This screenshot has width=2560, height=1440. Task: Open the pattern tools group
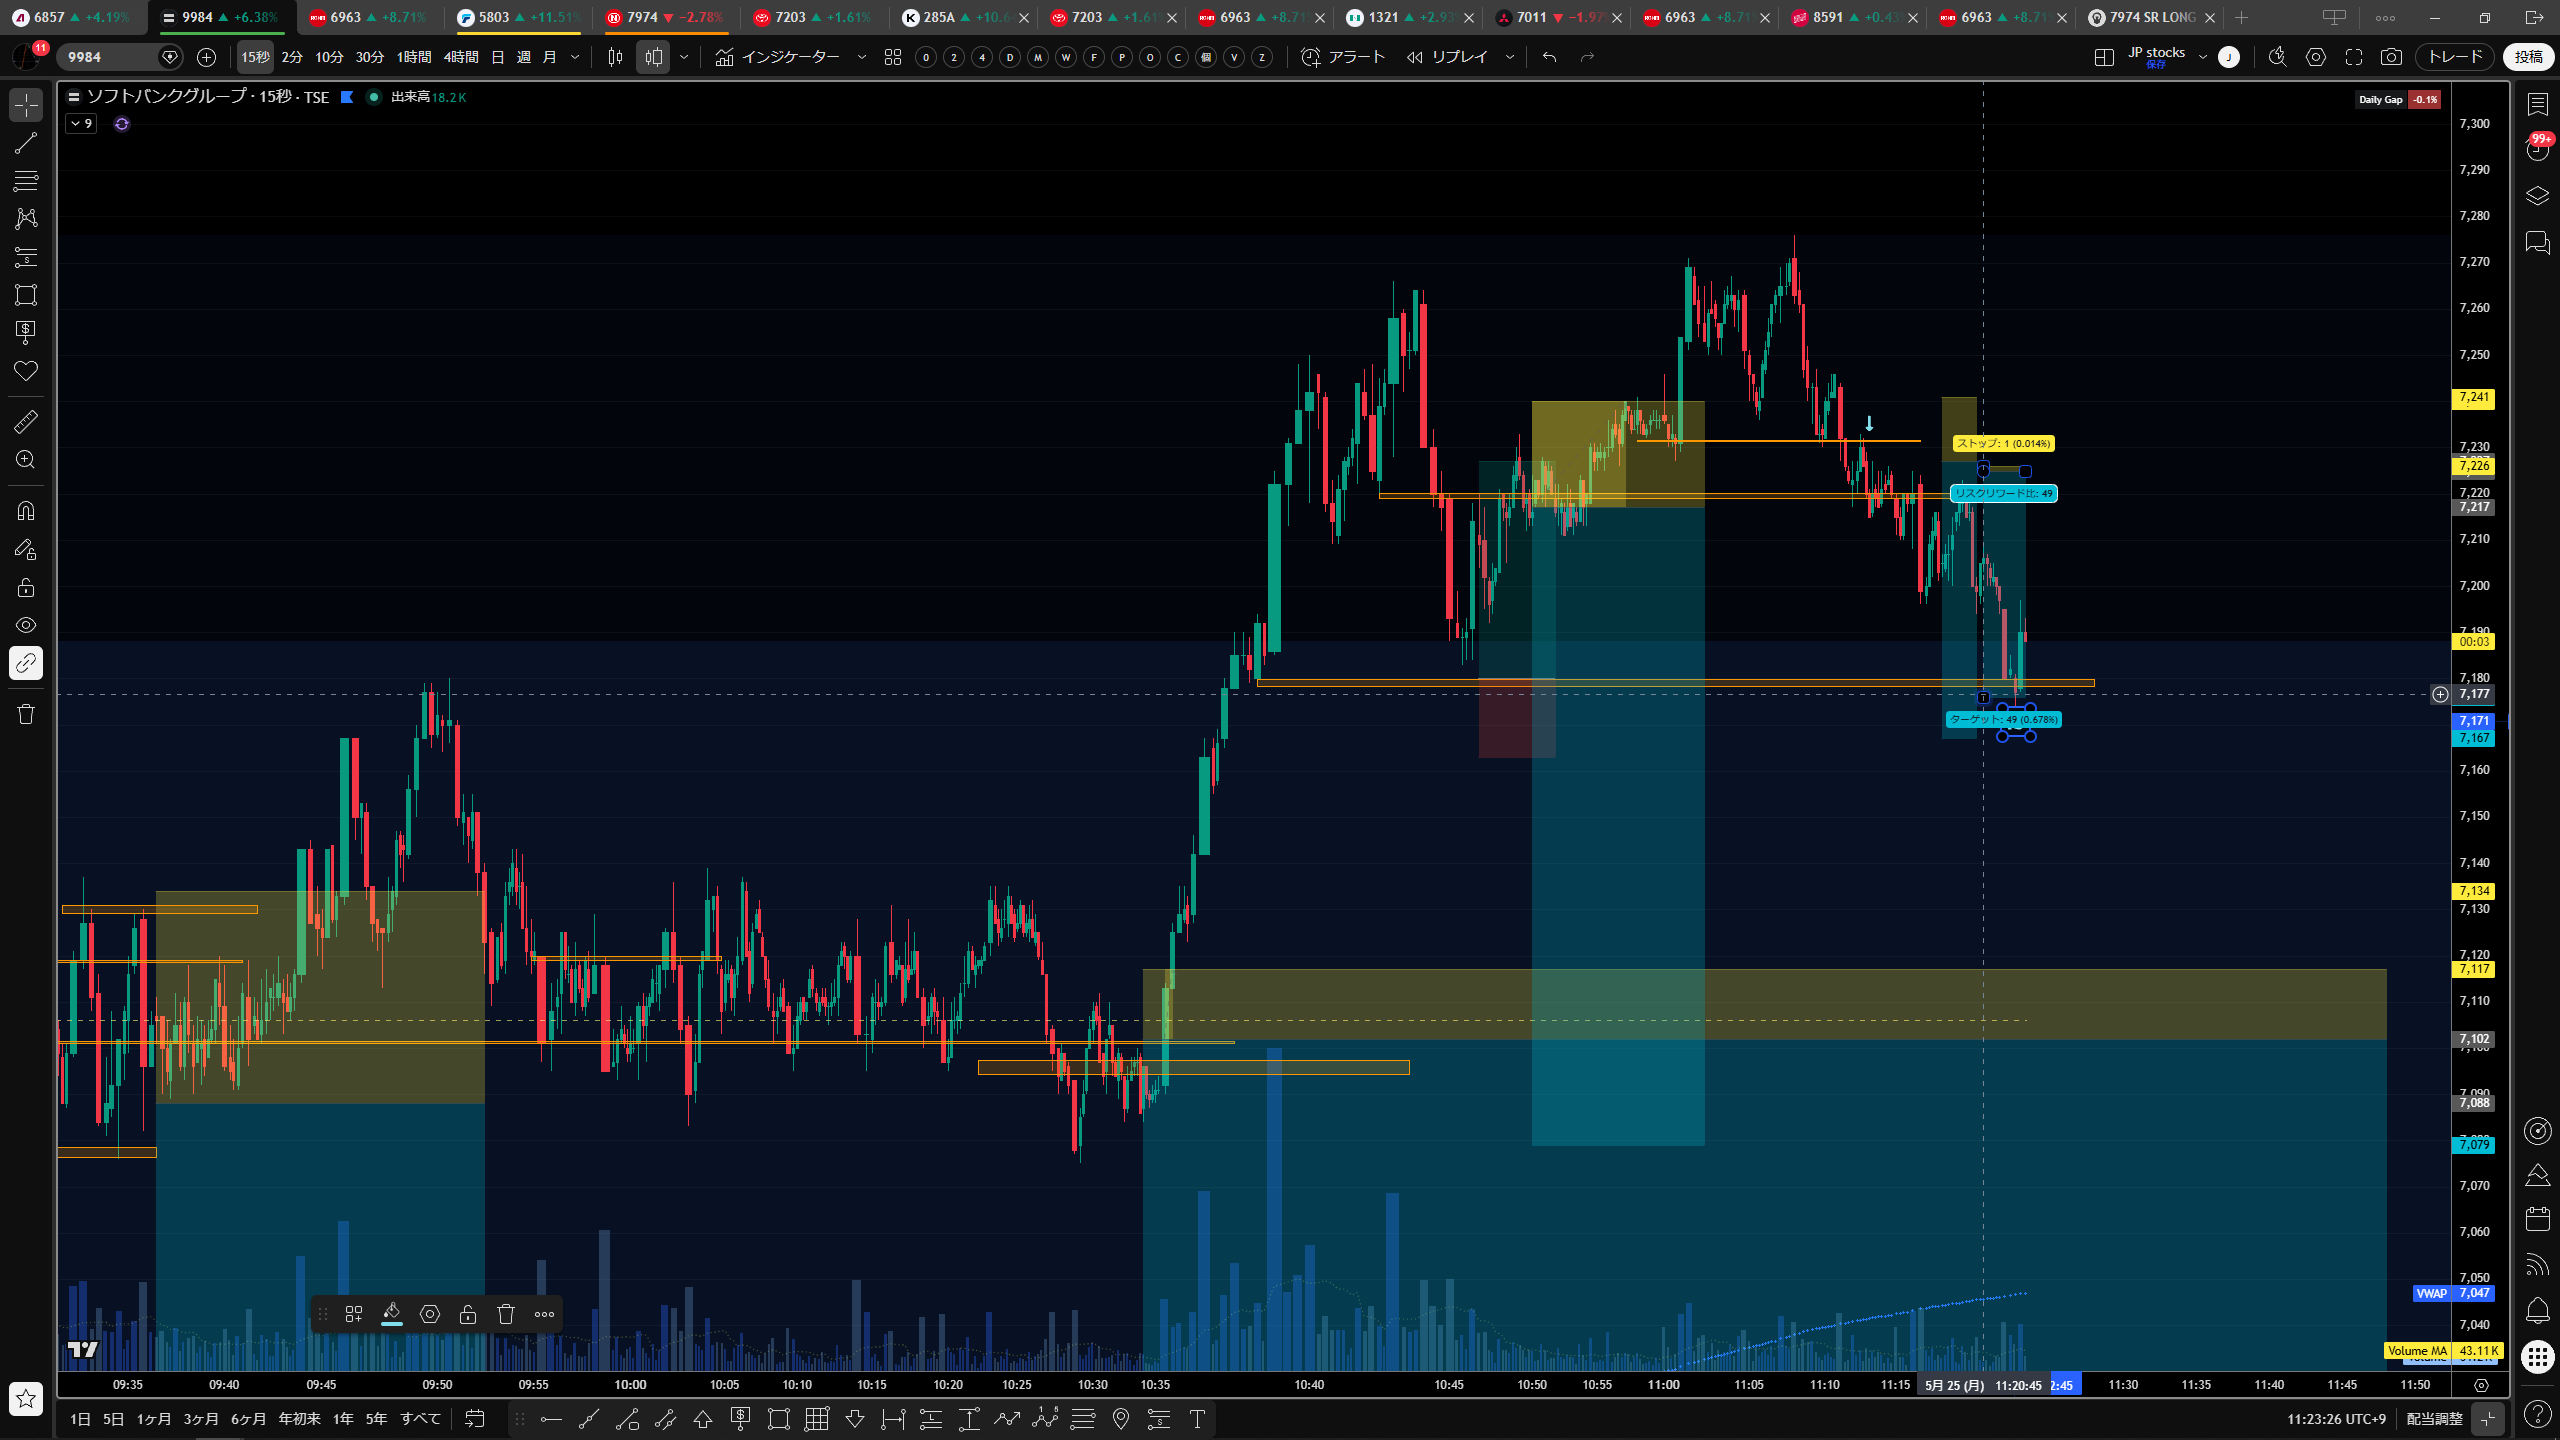pyautogui.click(x=26, y=218)
